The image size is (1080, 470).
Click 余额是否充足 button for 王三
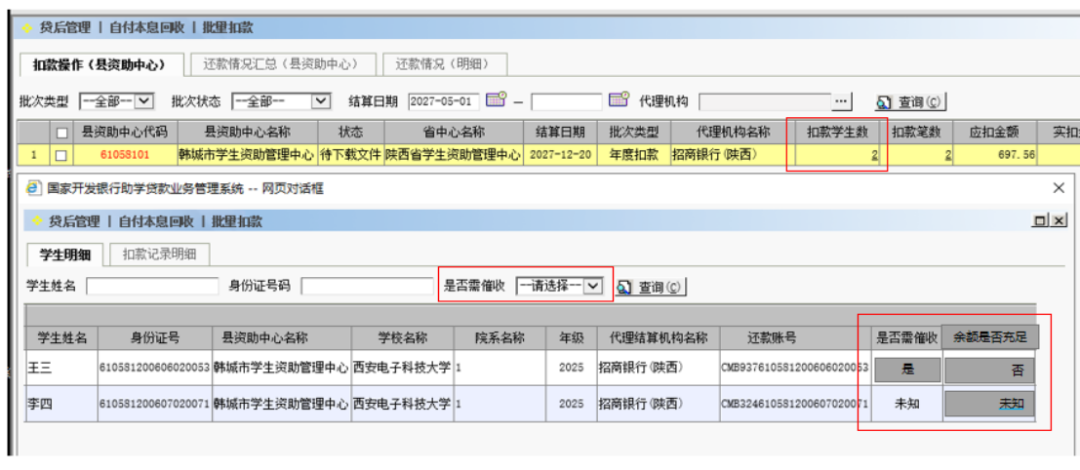pyautogui.click(x=989, y=369)
